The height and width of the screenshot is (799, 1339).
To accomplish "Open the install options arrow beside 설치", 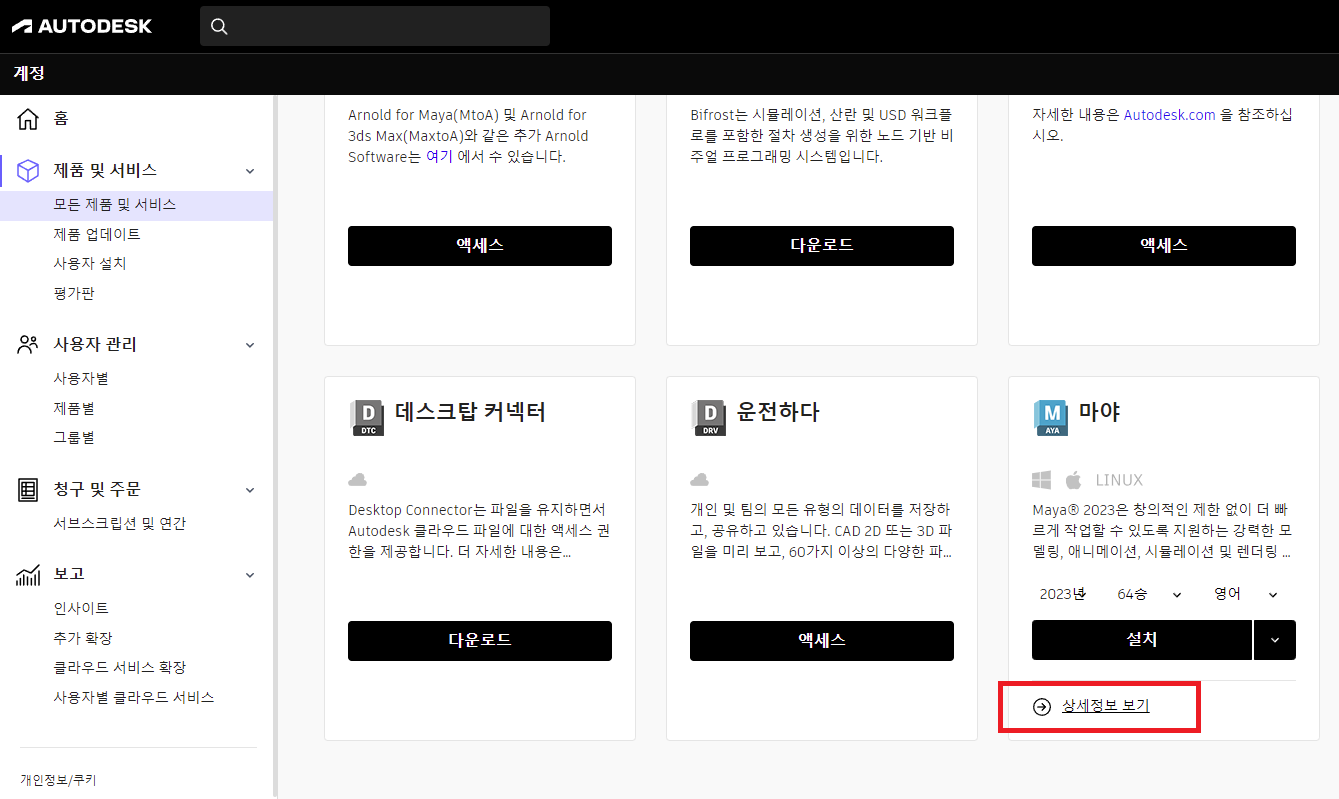I will [1275, 640].
